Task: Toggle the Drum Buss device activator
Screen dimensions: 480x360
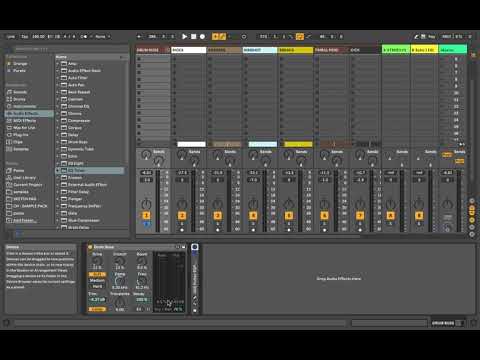Action: pos(90,247)
